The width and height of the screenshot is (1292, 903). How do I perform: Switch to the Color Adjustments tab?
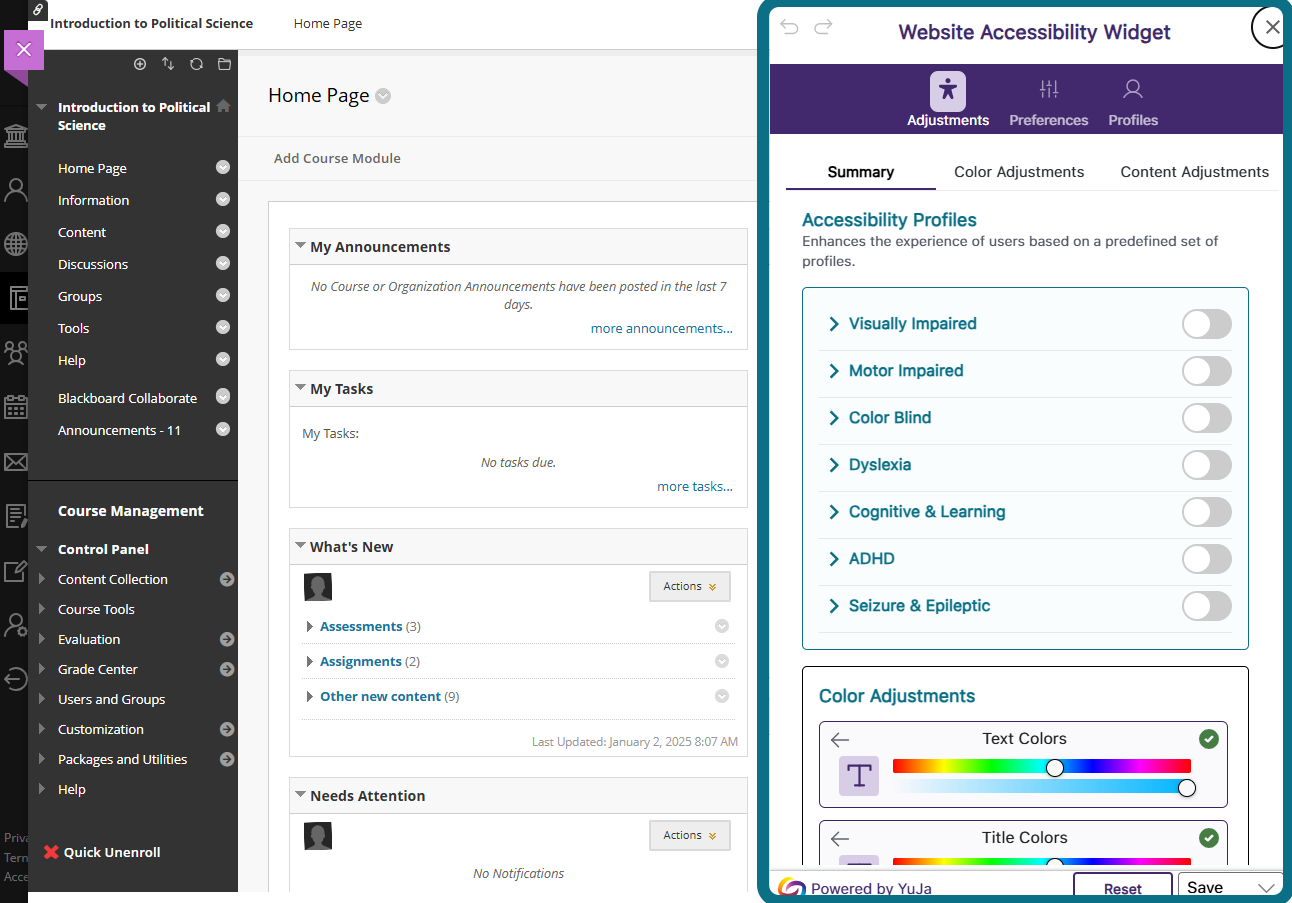(1019, 172)
